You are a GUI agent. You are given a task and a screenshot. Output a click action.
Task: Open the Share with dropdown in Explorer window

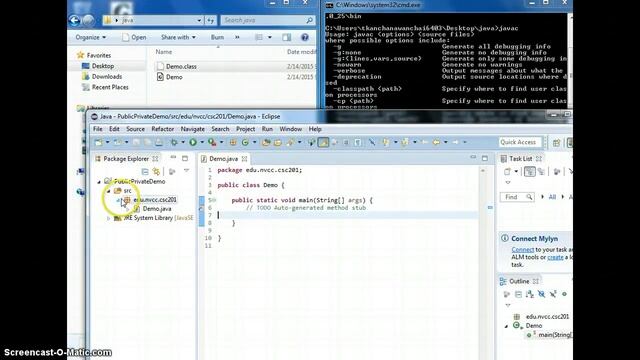coord(178,37)
